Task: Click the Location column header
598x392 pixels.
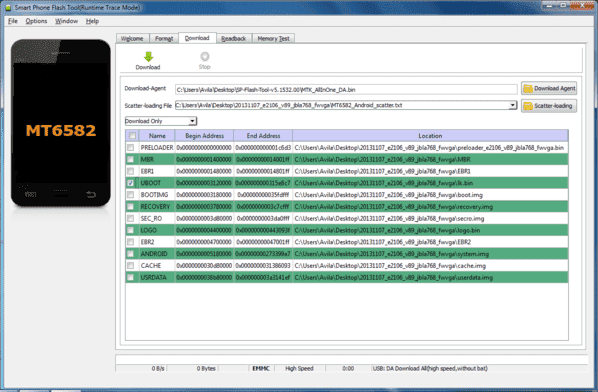Action: [x=430, y=136]
